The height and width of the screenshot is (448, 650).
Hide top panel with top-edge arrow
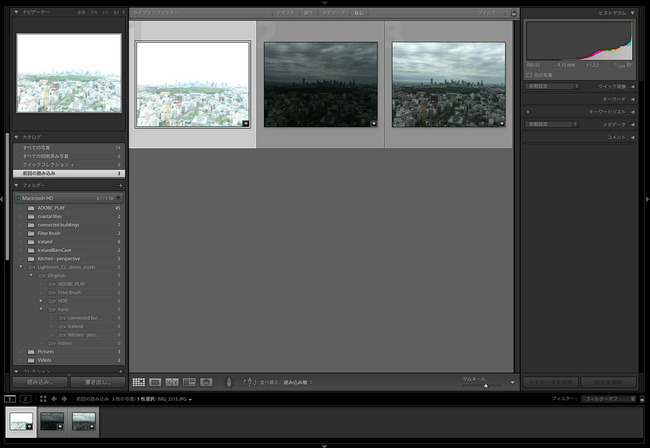pos(325,3)
